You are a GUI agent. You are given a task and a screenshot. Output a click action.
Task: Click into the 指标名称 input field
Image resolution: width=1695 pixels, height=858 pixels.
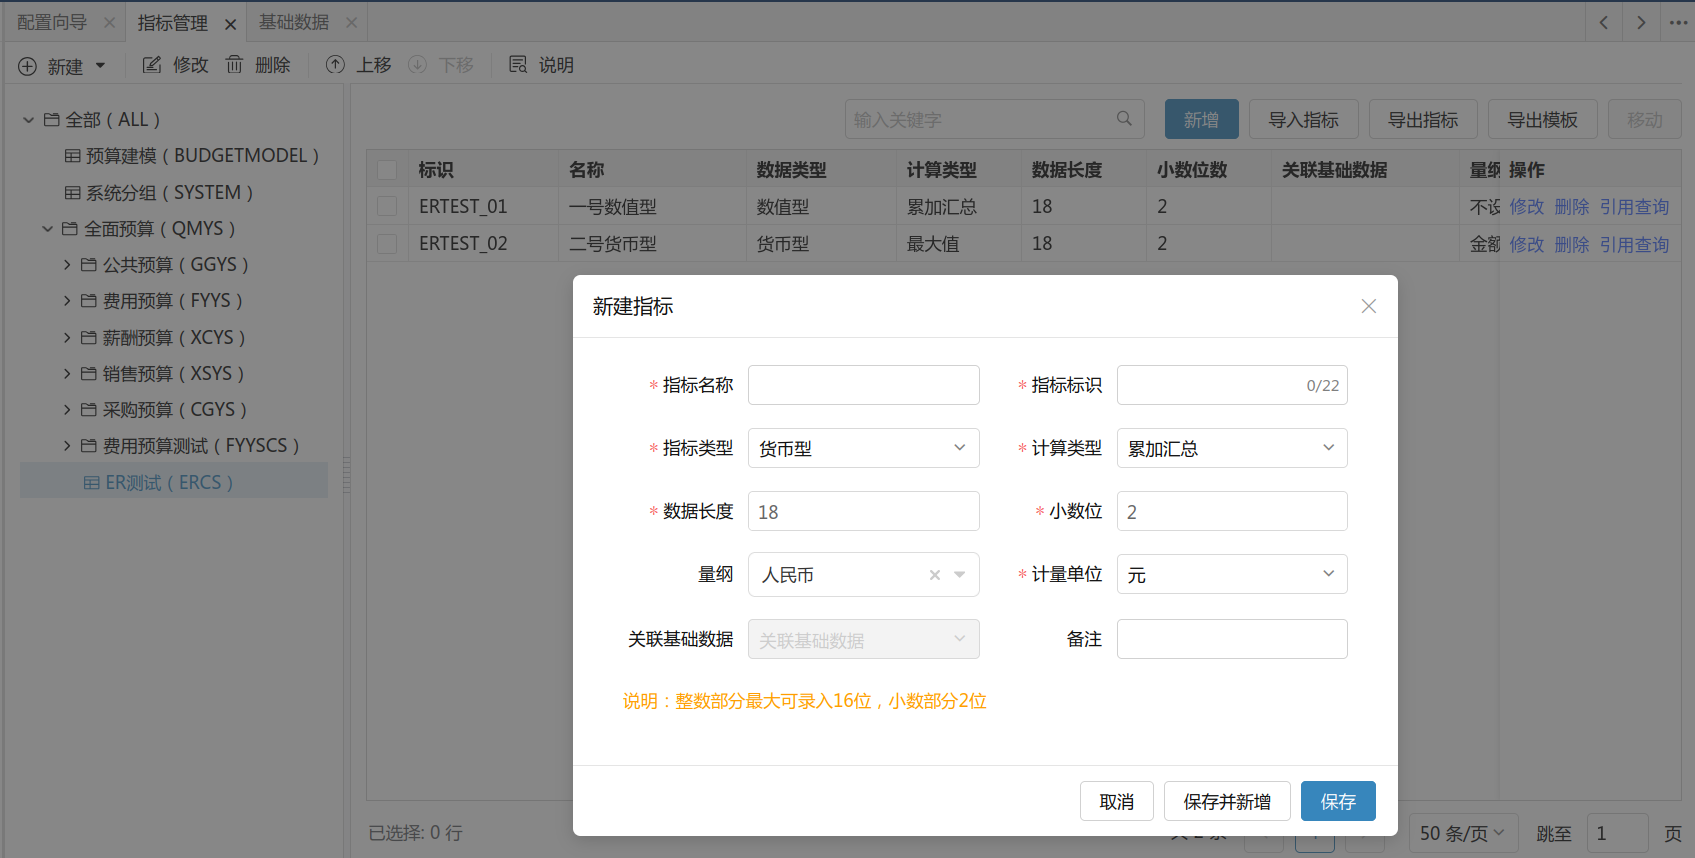point(863,385)
